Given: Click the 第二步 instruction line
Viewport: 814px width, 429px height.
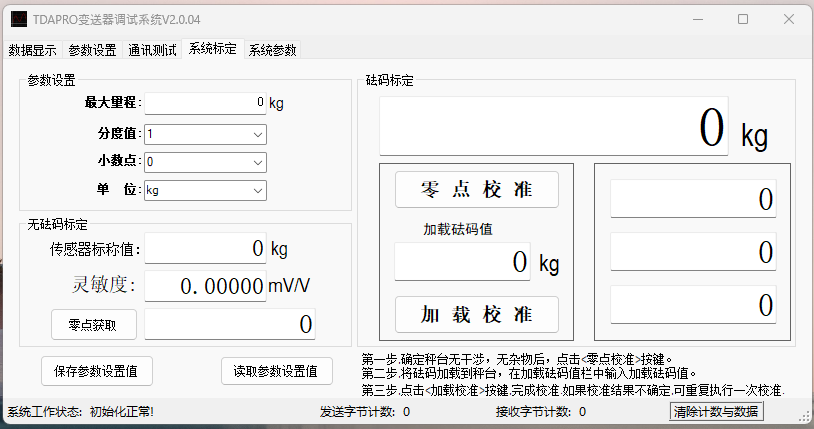Looking at the screenshot, I should point(529,373).
